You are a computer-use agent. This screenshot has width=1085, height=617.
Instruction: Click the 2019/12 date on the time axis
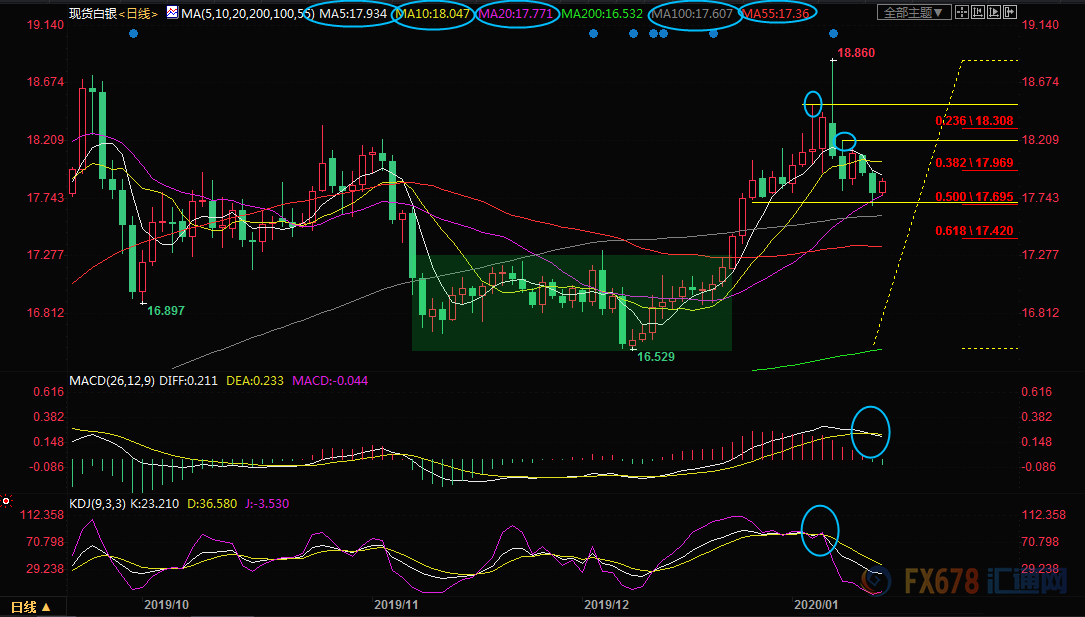point(606,604)
